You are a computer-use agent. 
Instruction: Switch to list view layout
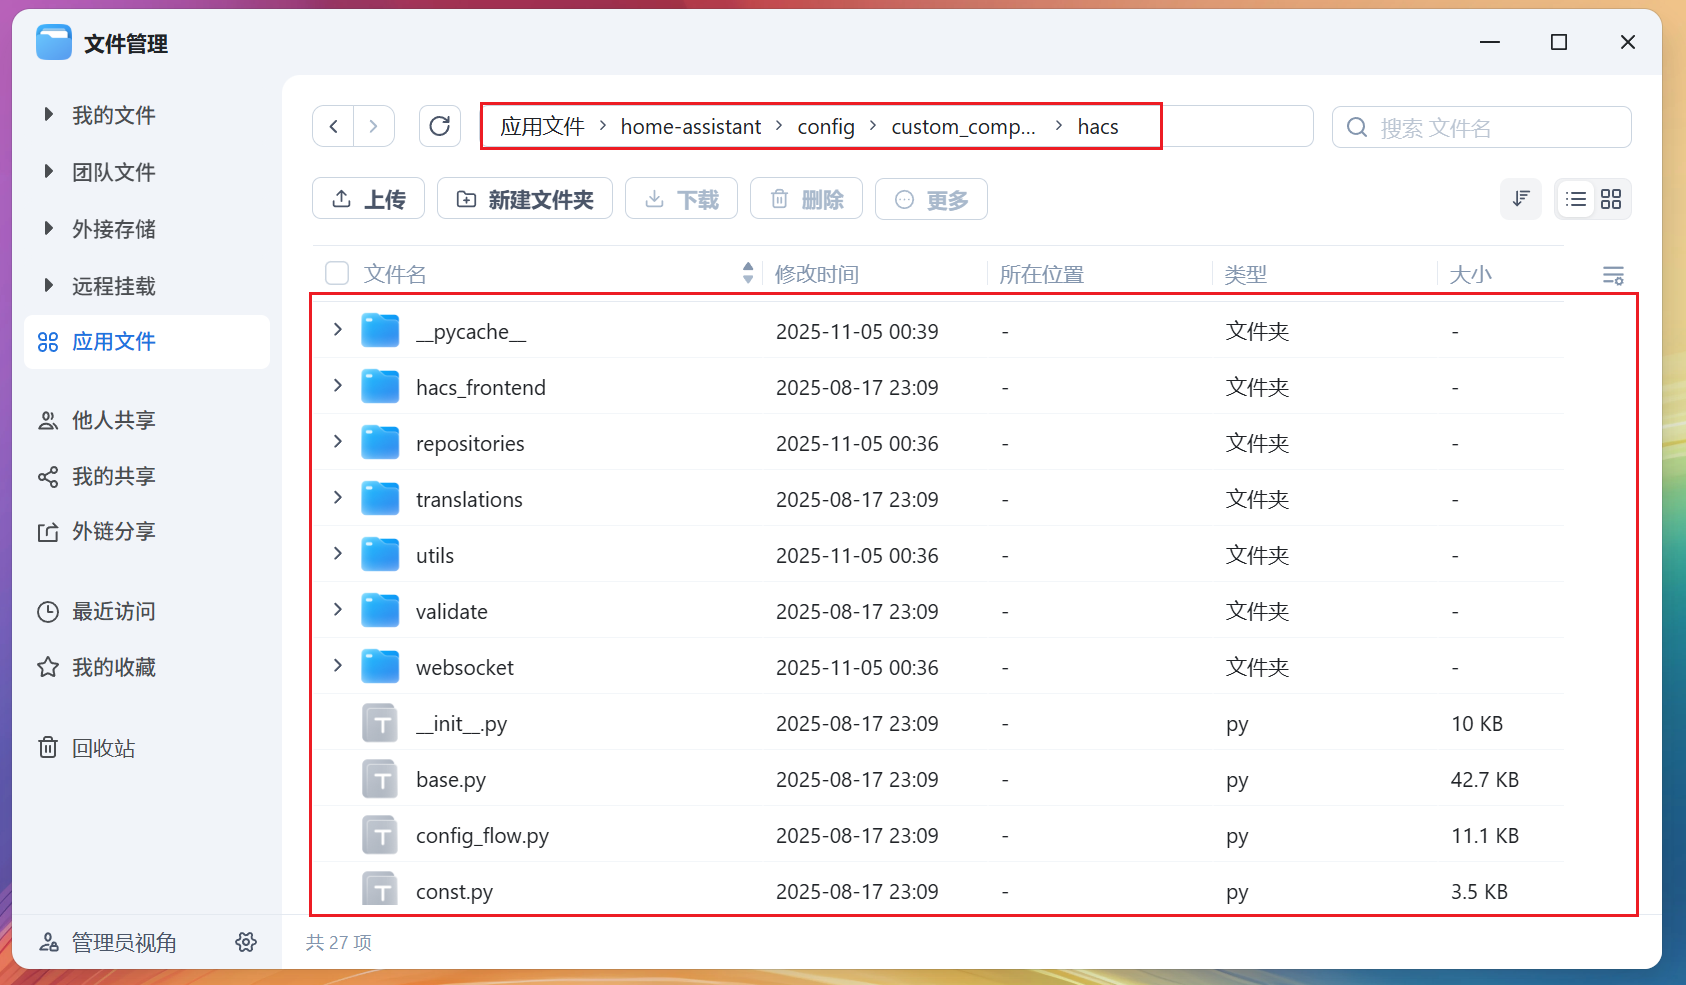(x=1575, y=199)
